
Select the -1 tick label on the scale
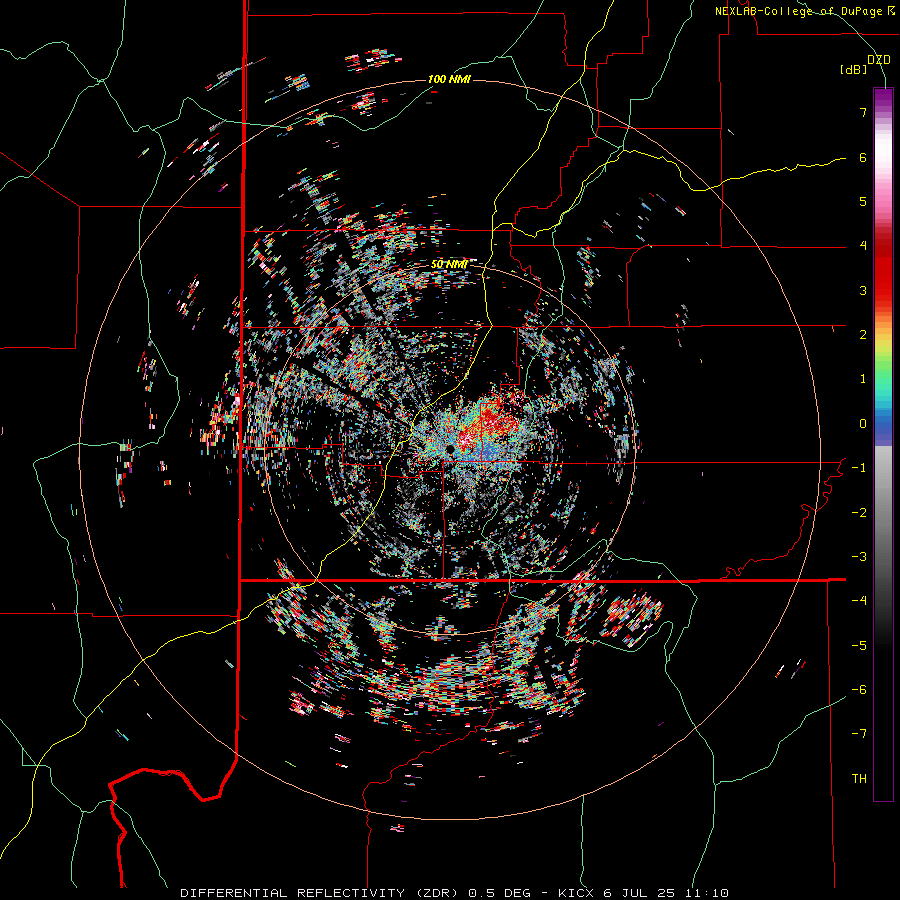(859, 468)
